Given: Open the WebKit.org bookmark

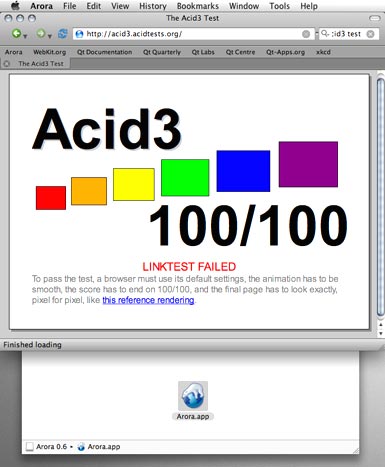Looking at the screenshot, I should 50,52.
